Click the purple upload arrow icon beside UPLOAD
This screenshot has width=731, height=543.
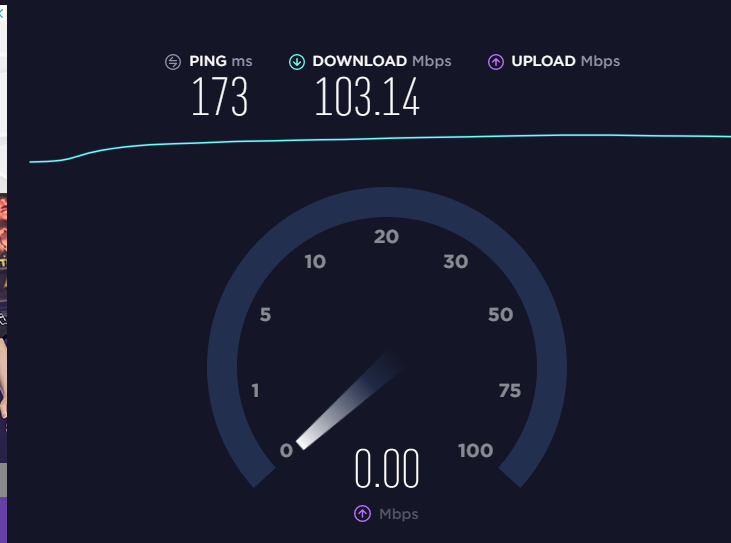point(496,62)
